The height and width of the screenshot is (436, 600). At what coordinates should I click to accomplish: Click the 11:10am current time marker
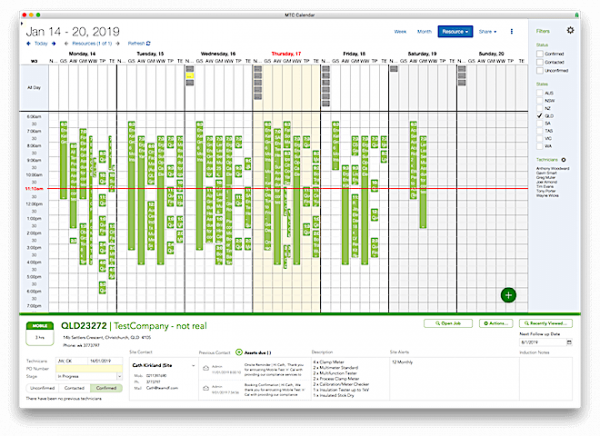(x=34, y=189)
